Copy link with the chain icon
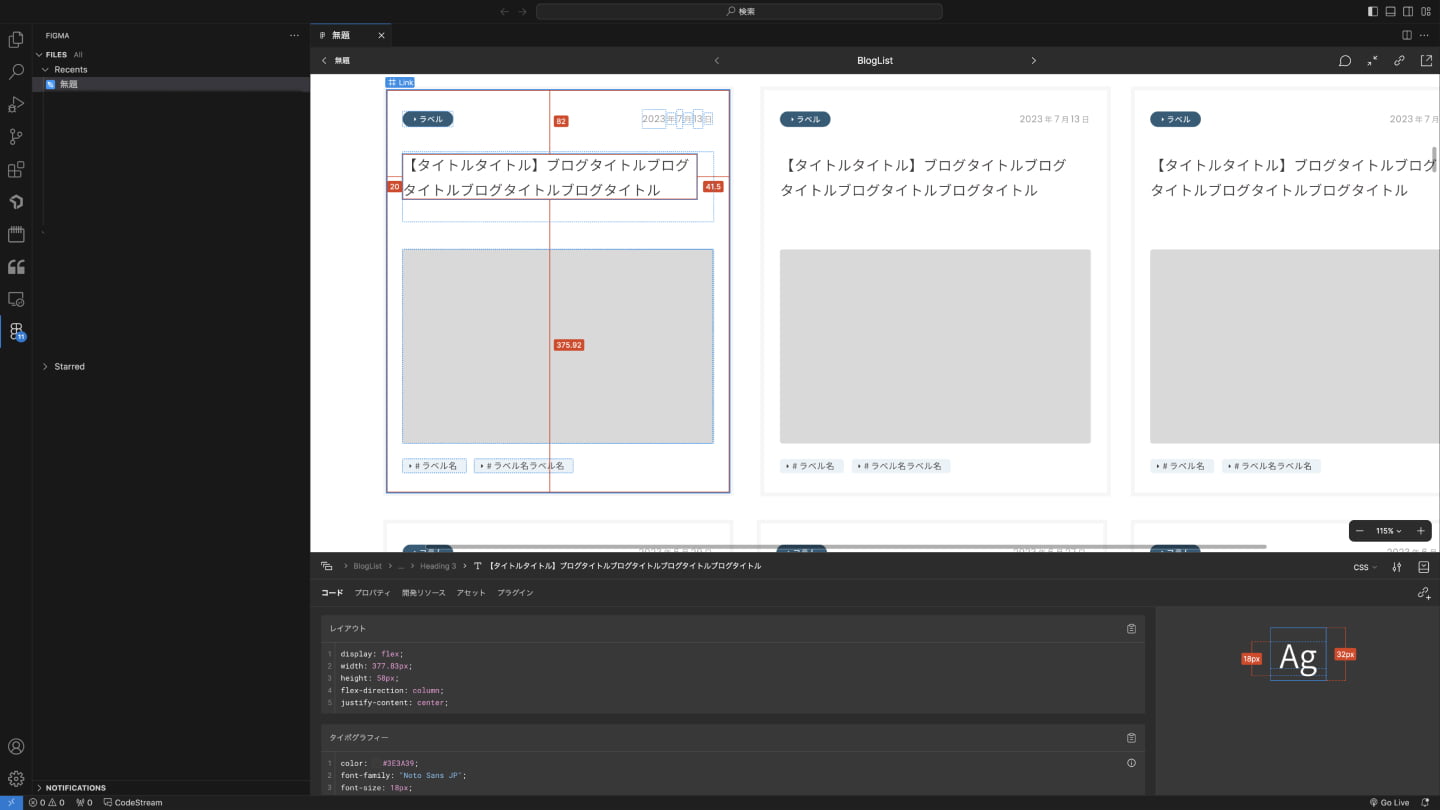The image size is (1440, 810). (1399, 61)
